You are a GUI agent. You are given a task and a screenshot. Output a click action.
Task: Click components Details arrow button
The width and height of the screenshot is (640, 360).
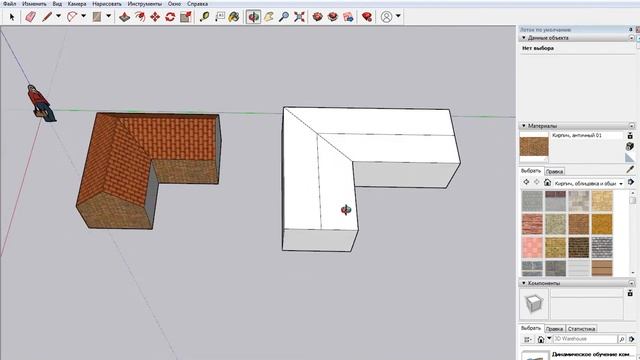(631, 339)
